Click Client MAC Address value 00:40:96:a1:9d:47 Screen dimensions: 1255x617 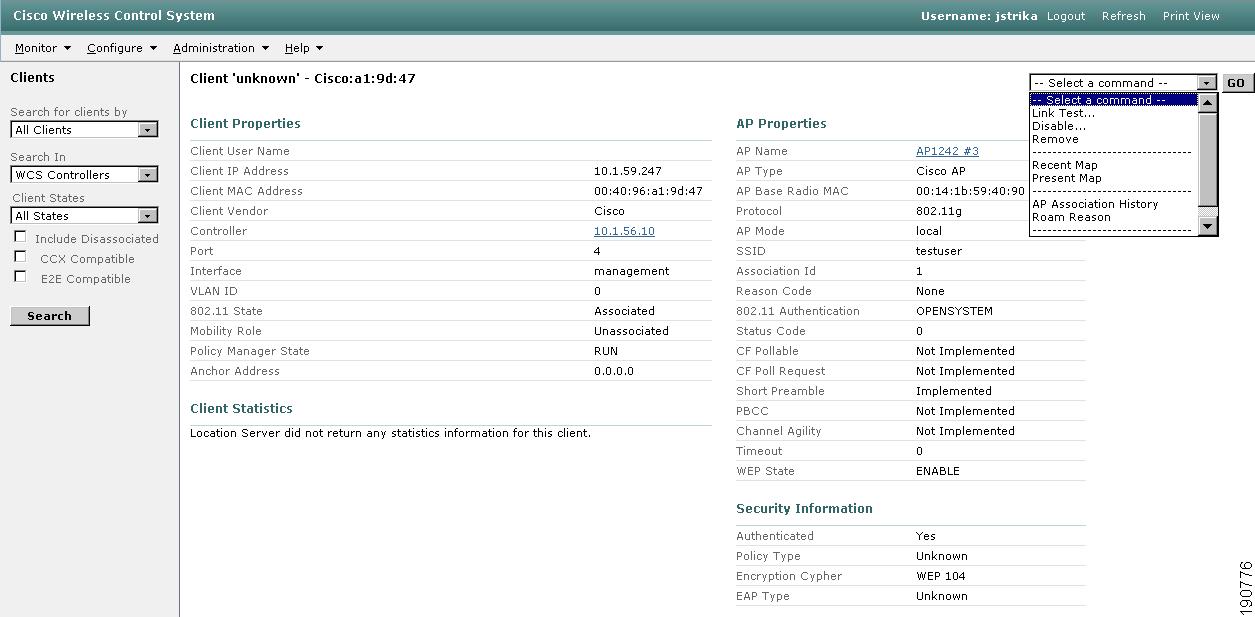648,191
